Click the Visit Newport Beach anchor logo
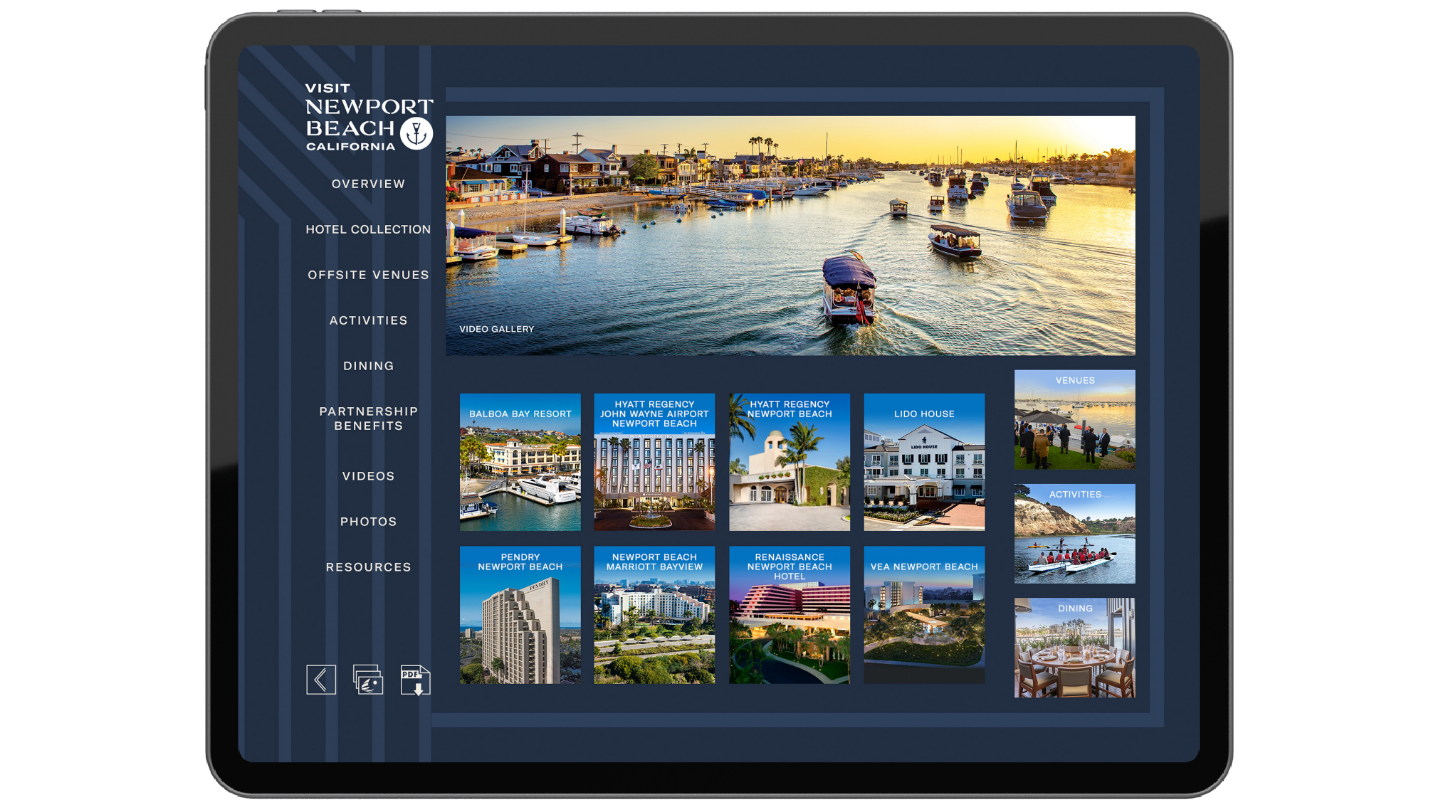The image size is (1440, 810). tap(369, 117)
